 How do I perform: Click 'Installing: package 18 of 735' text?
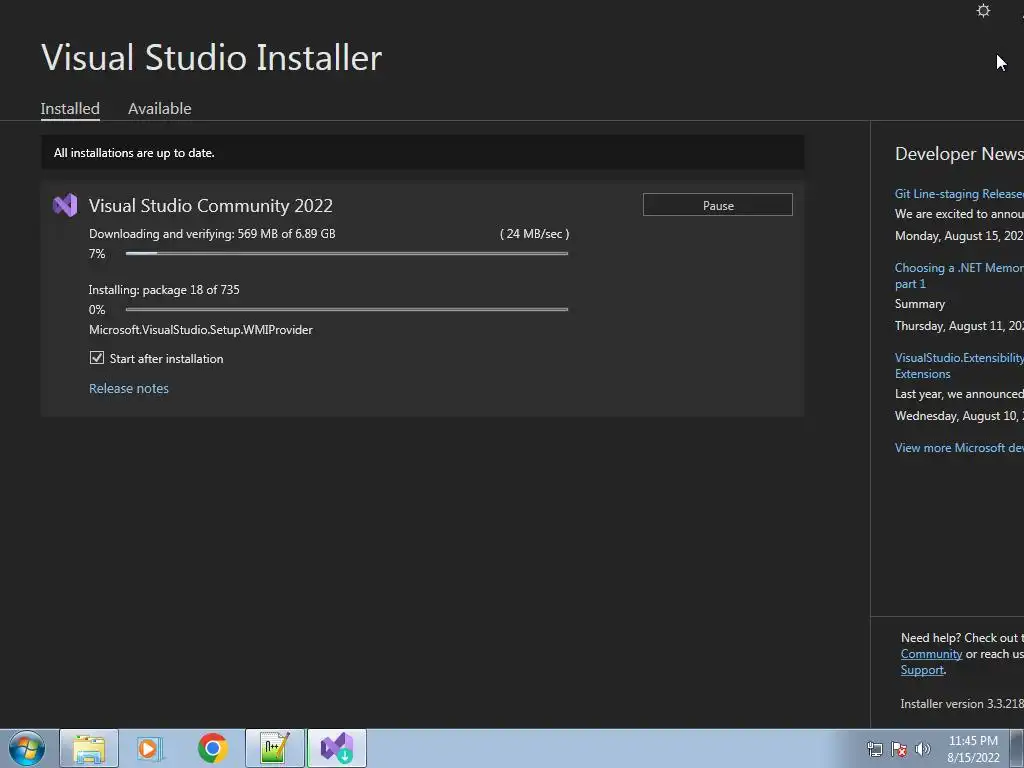pos(164,290)
